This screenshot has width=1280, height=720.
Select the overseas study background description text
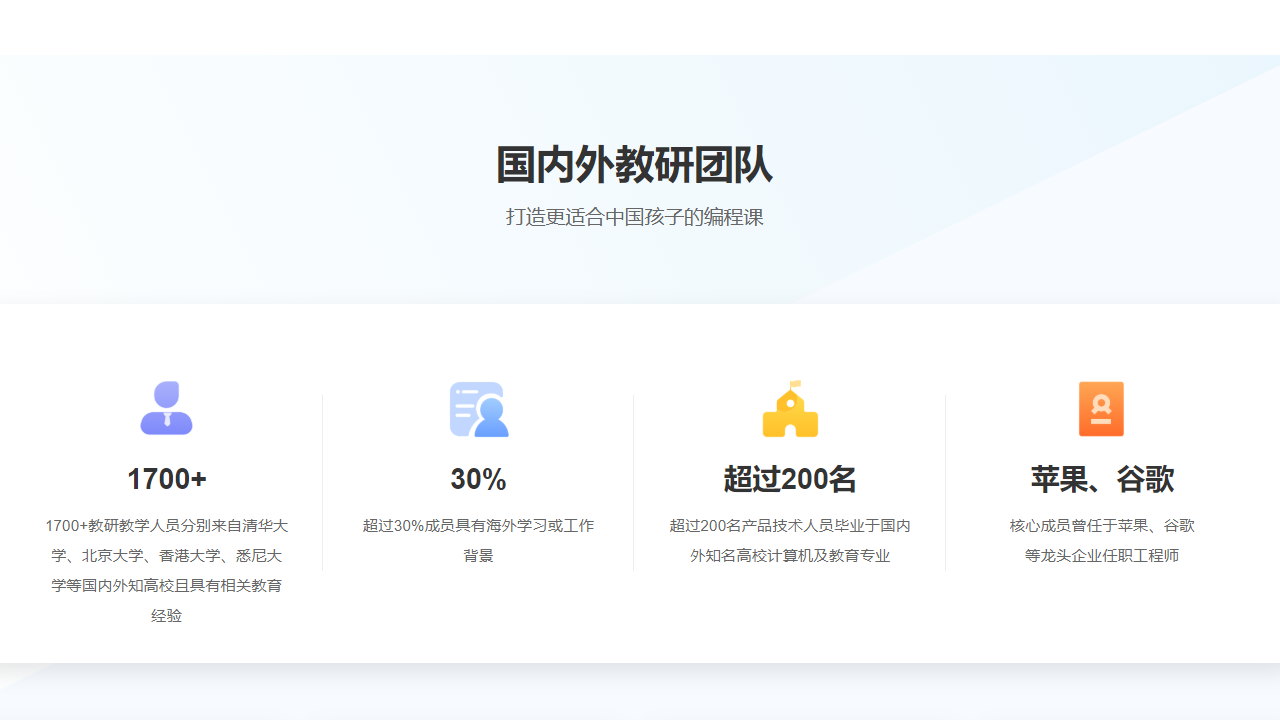(x=478, y=540)
